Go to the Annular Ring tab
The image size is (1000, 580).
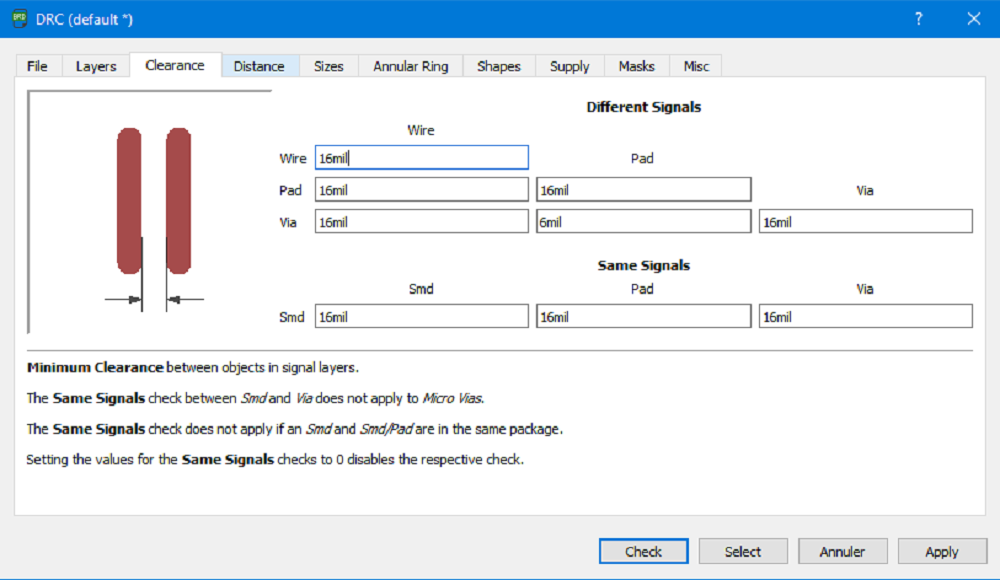pyautogui.click(x=411, y=66)
